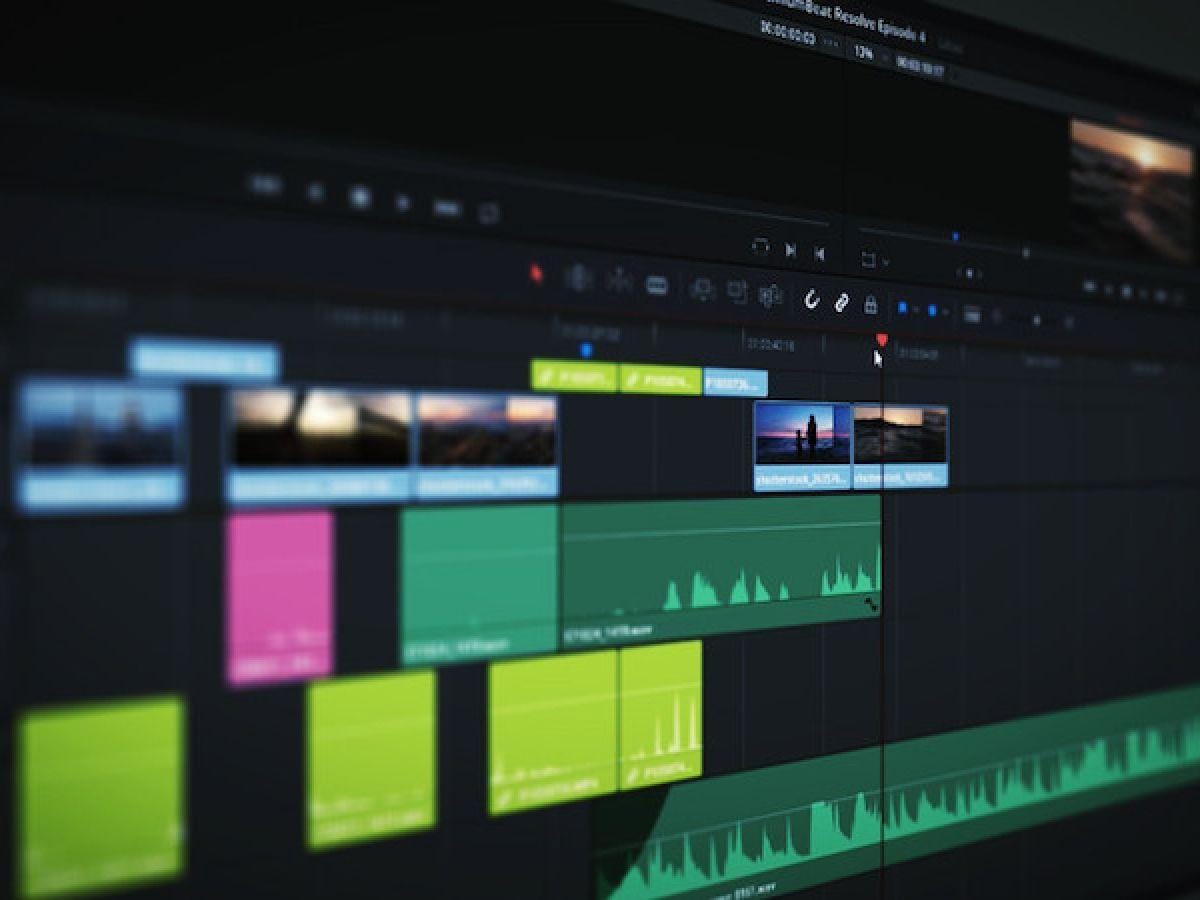Select the Blade Edit Mode tool
This screenshot has width=1200, height=900.
pos(657,285)
